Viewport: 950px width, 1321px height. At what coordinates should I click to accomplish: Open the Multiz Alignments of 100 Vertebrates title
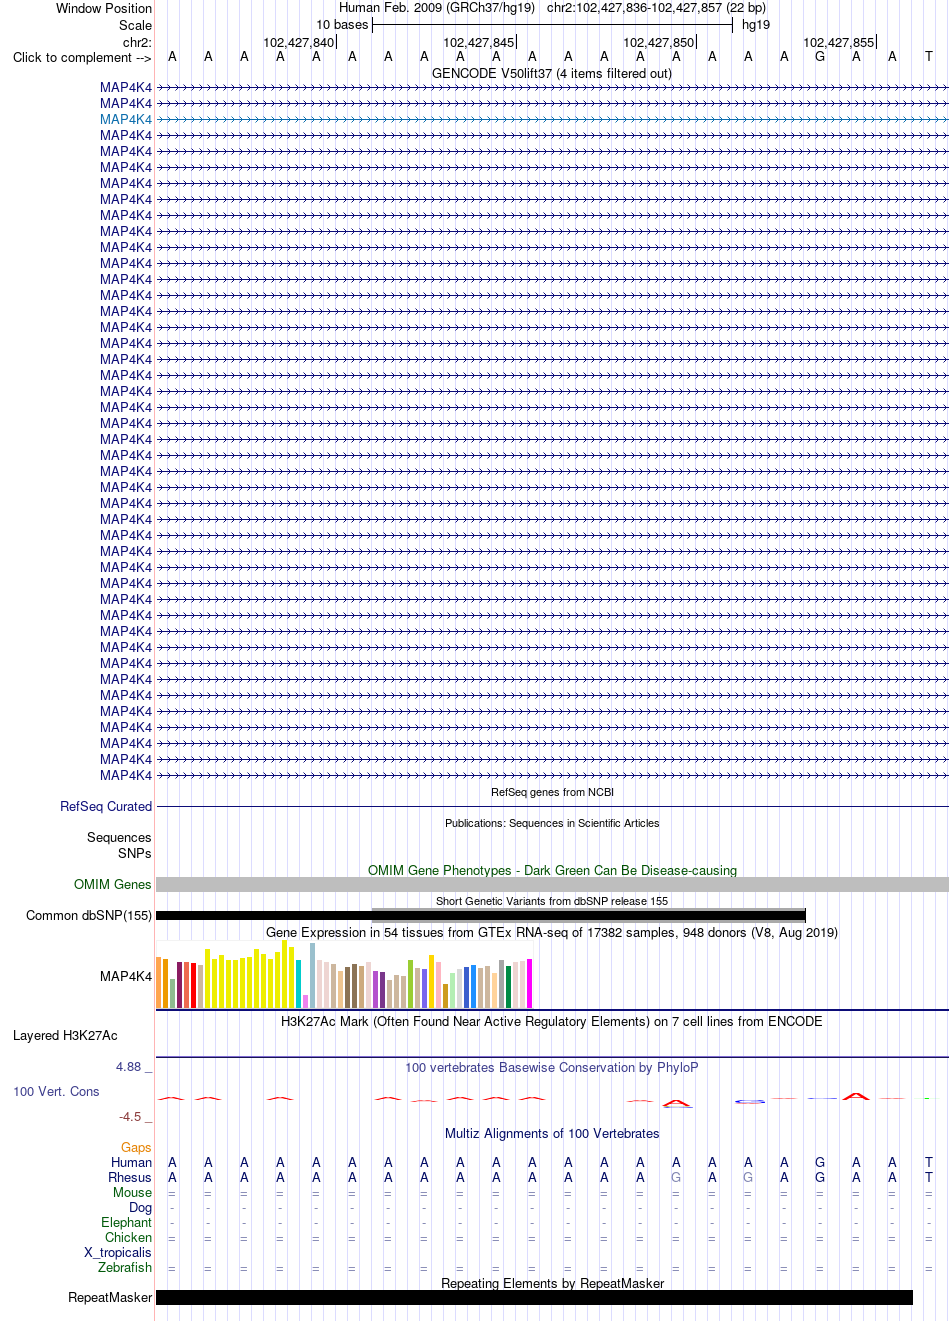point(552,1133)
